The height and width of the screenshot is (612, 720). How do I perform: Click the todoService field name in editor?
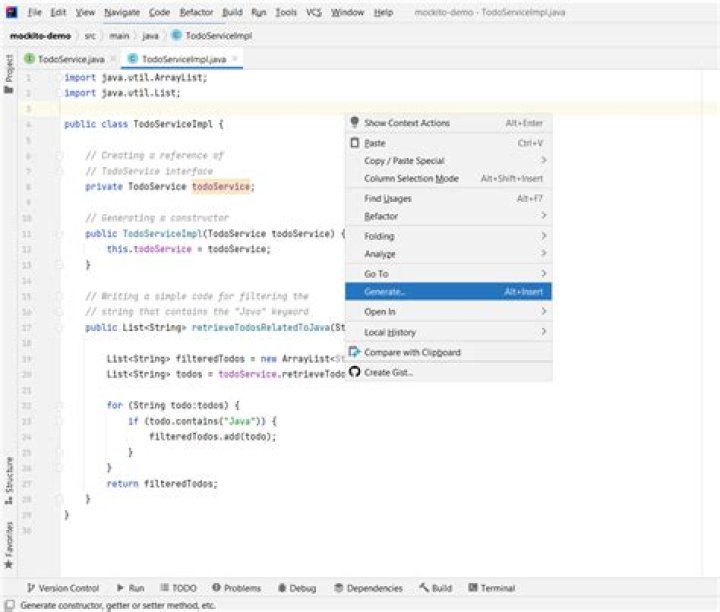[222, 186]
